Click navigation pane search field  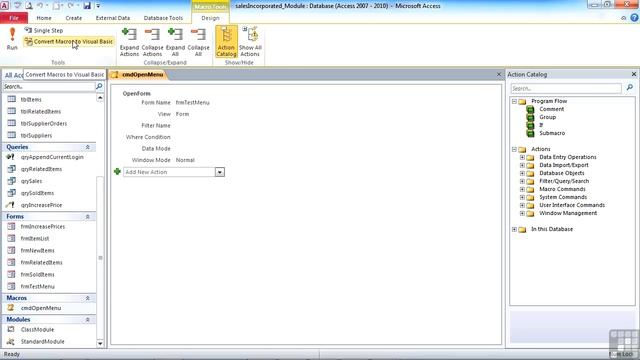click(49, 87)
